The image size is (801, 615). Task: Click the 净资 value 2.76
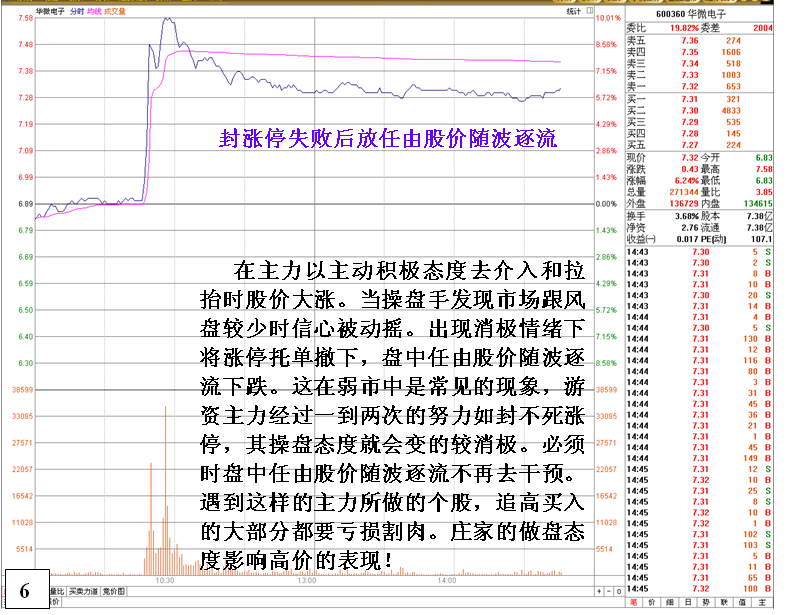690,227
